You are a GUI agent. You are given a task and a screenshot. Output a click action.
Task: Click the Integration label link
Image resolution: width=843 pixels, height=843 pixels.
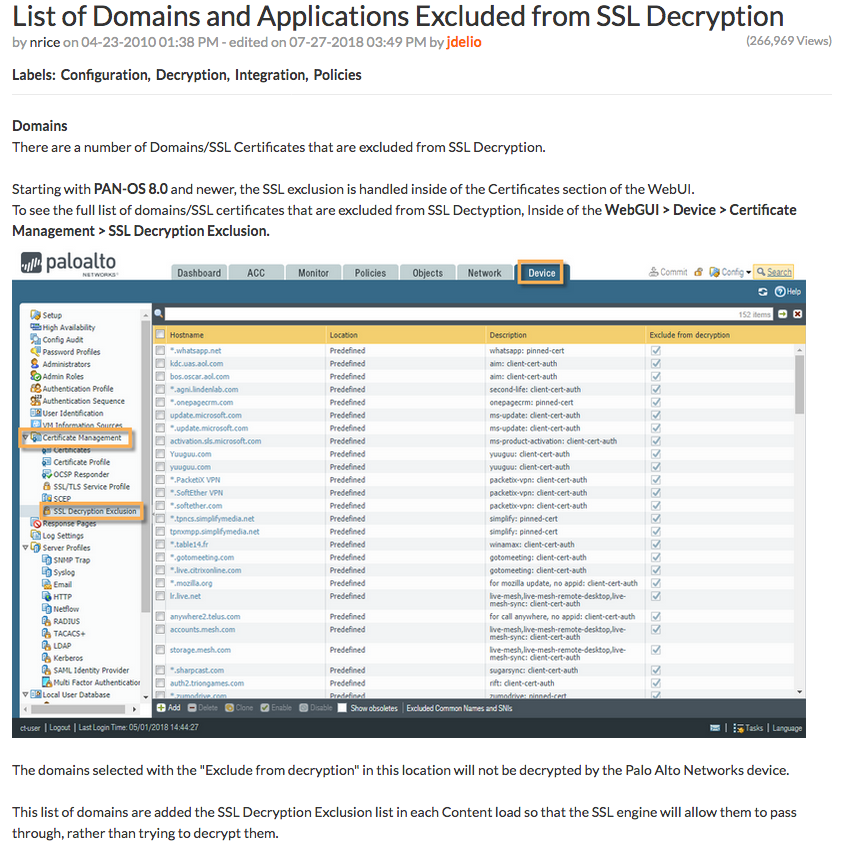271,75
